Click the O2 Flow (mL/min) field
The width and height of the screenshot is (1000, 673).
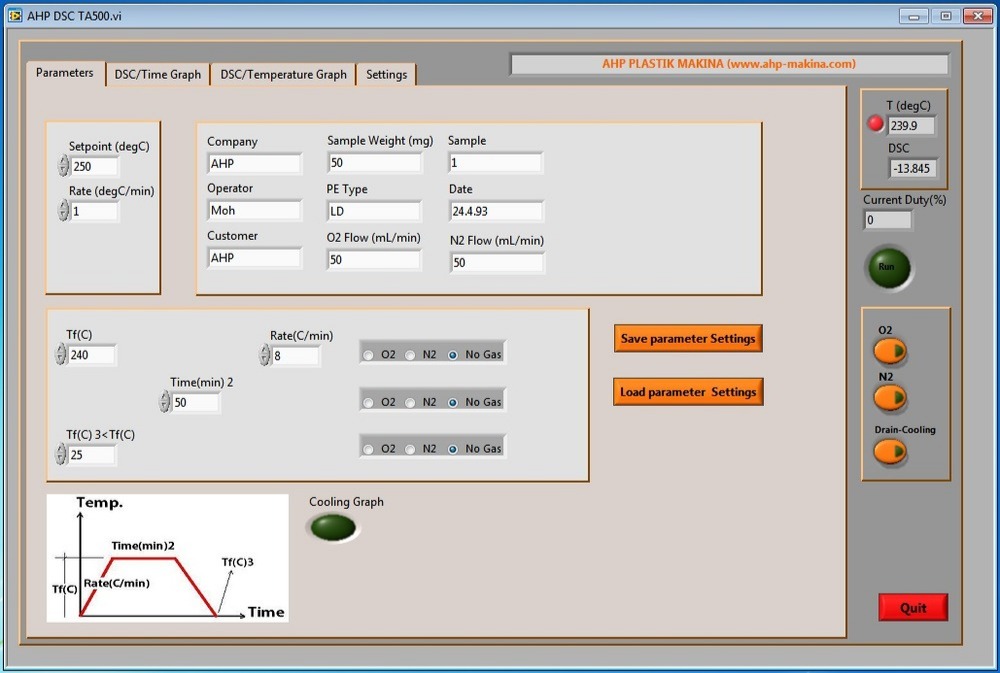(374, 259)
